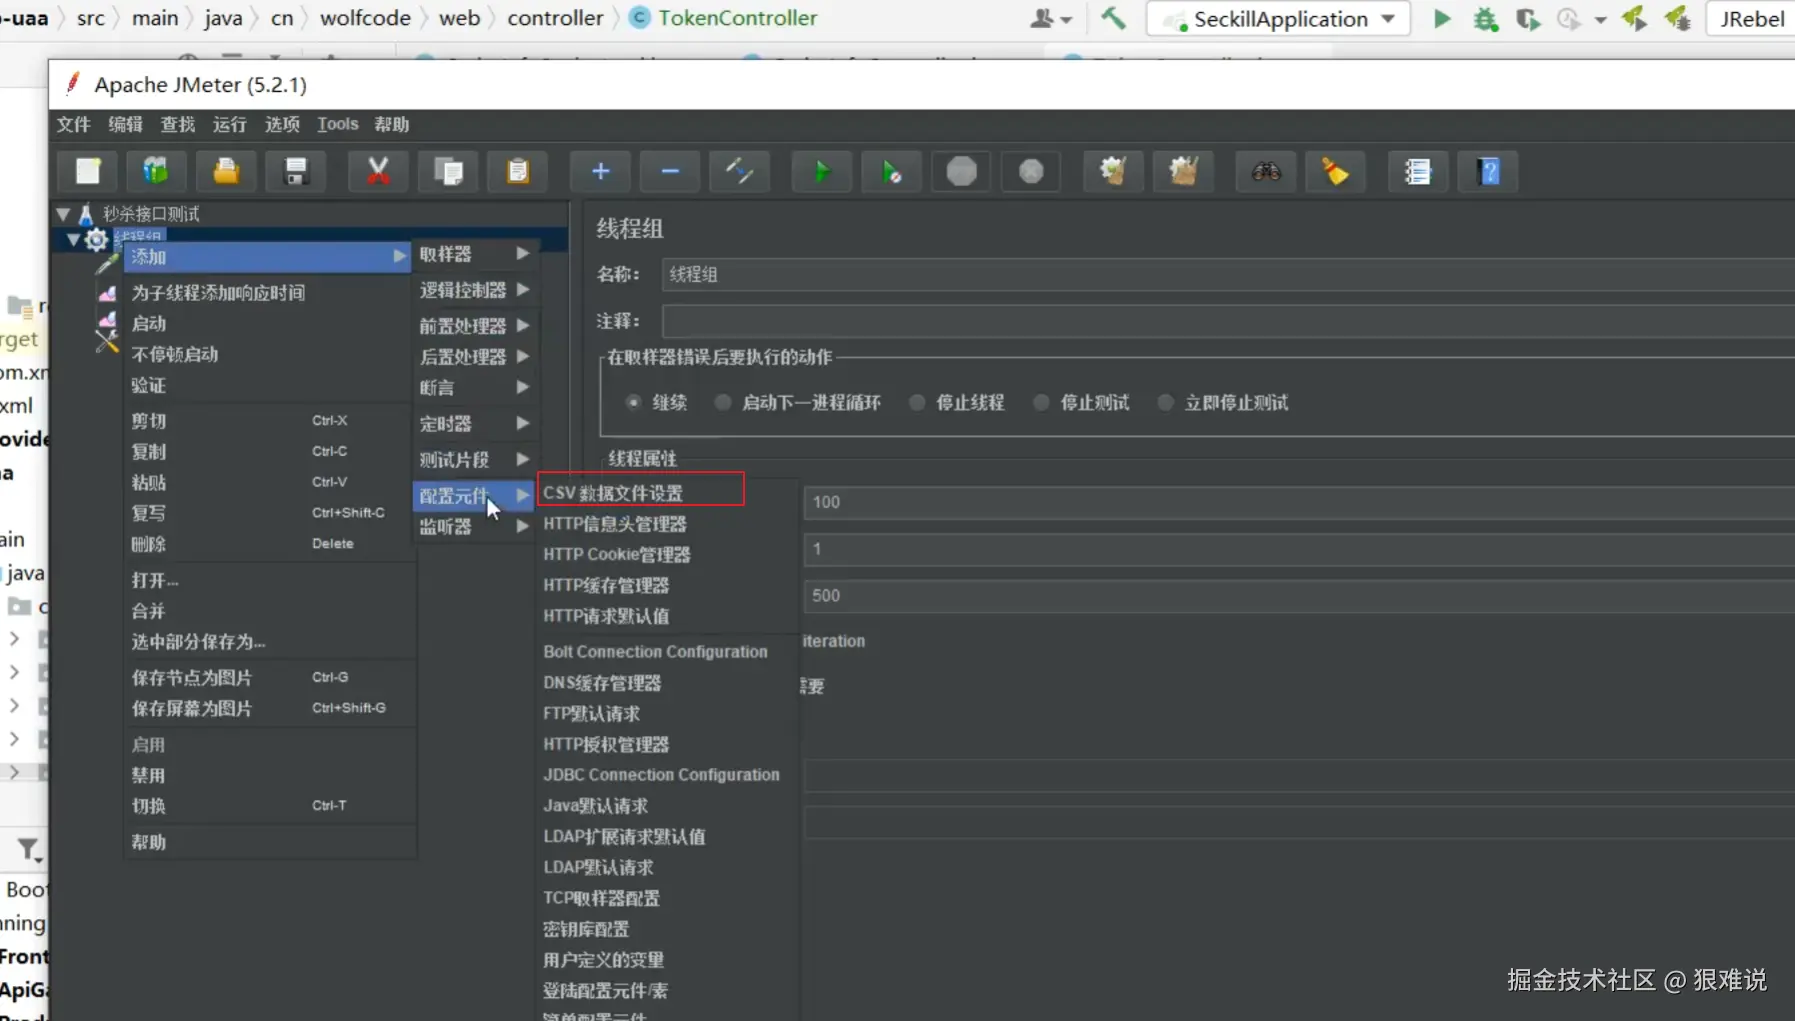Select the 继续 radio button
This screenshot has width=1795, height=1021.
[x=633, y=402]
